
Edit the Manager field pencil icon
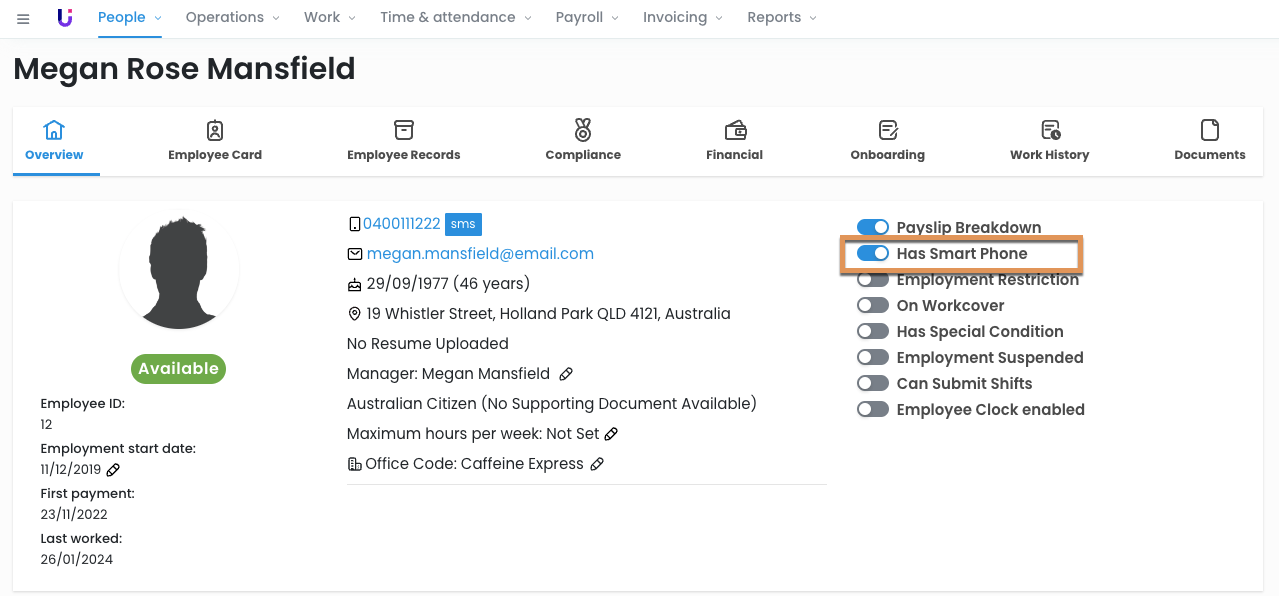[566, 374]
